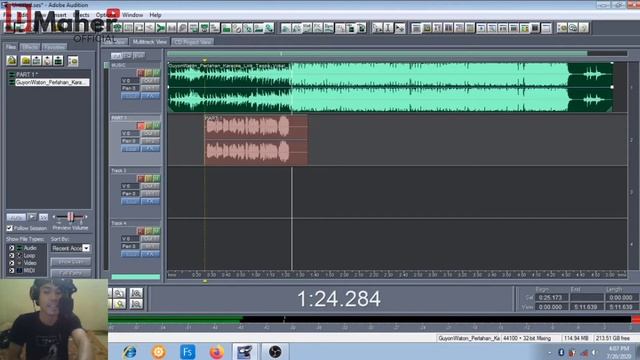Mute the PART 1 track
Viewport: 640px width, 360px height.
pyautogui.click(x=156, y=126)
